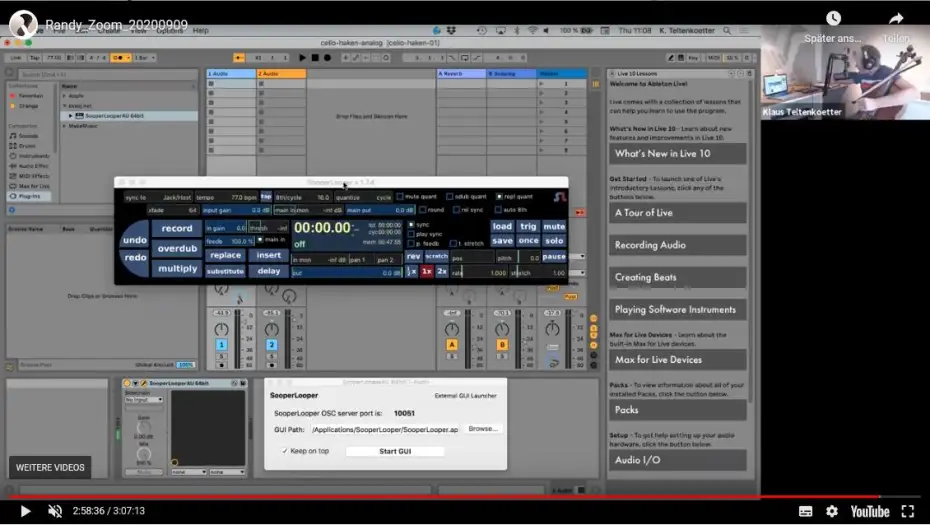Click replace in the SooperLooper window
Image resolution: width=930 pixels, height=525 pixels.
225,255
